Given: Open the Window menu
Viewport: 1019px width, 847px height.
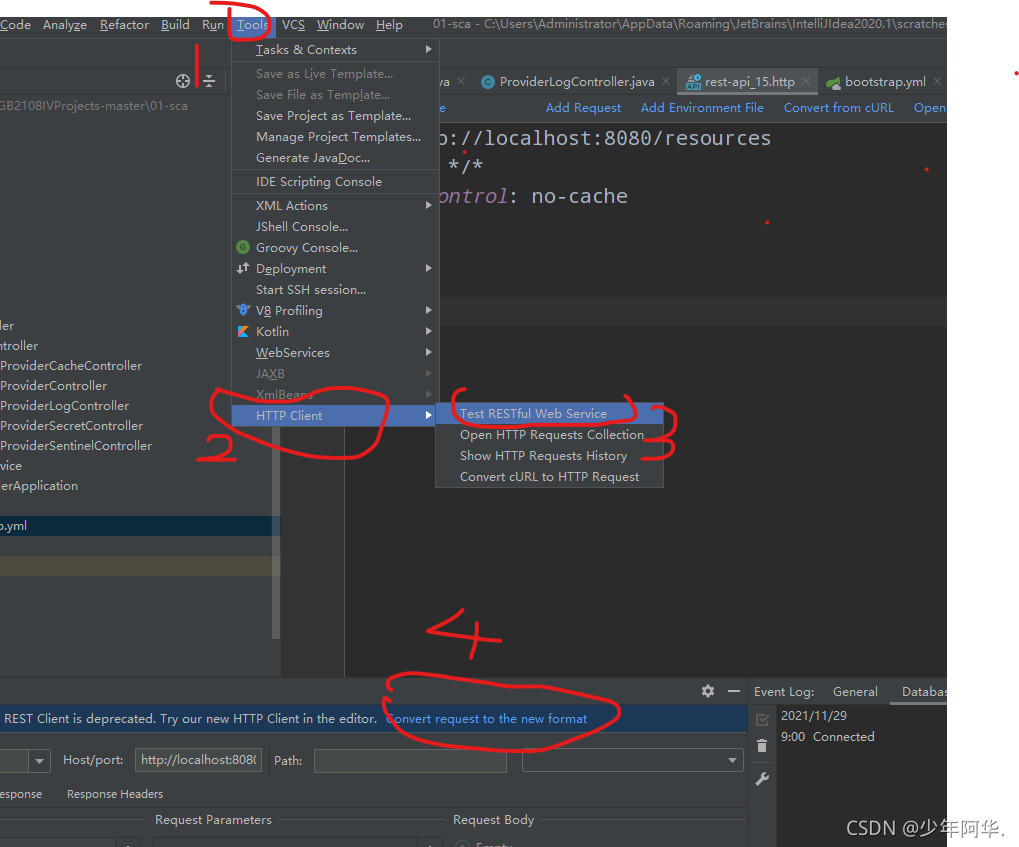Looking at the screenshot, I should pyautogui.click(x=340, y=25).
